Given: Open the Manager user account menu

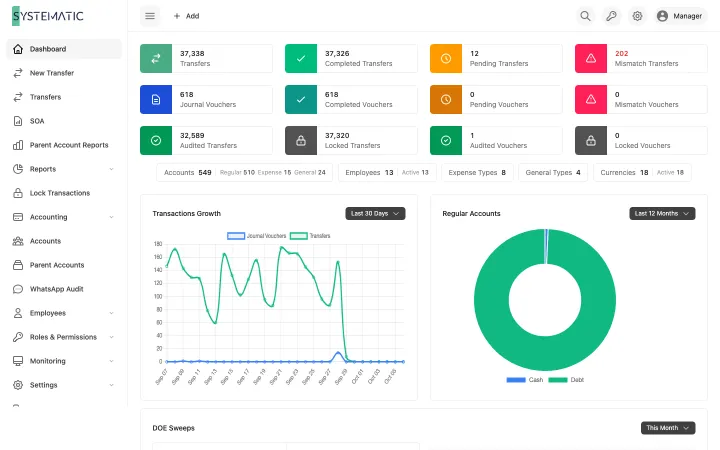Looking at the screenshot, I should pos(680,16).
